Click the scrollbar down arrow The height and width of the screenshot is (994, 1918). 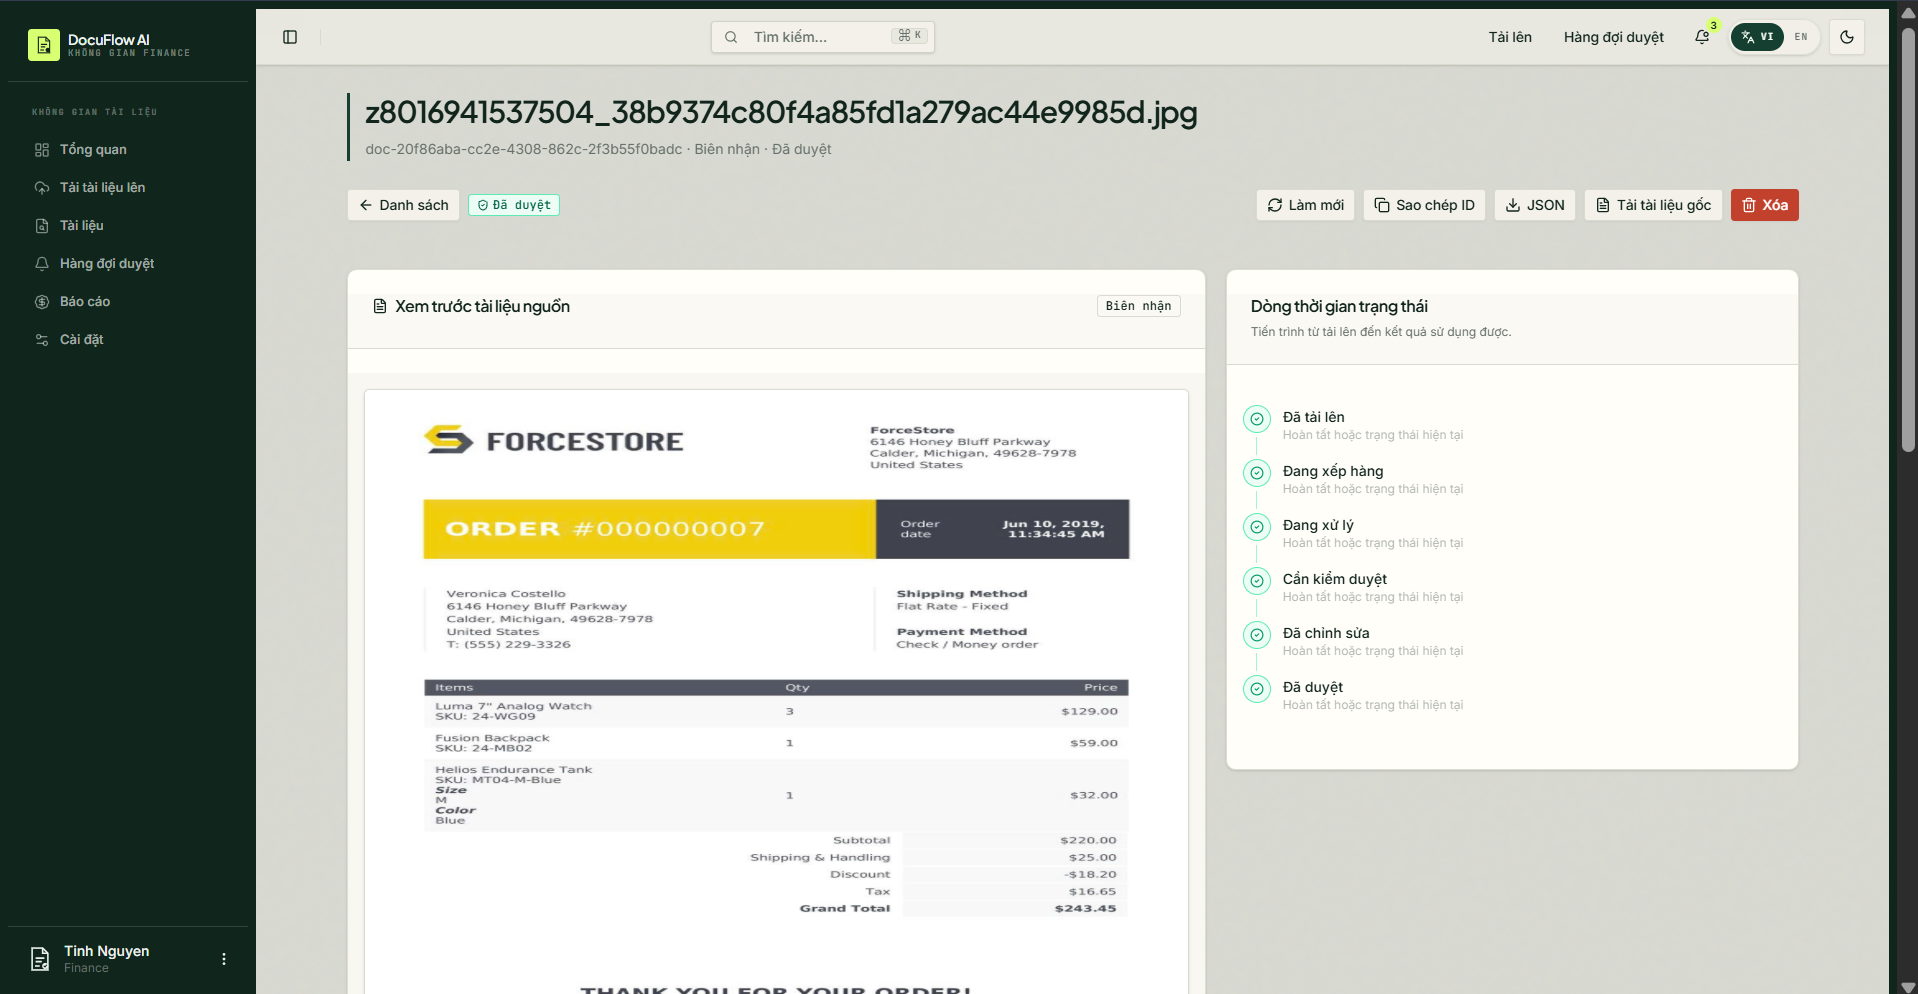click(1908, 986)
